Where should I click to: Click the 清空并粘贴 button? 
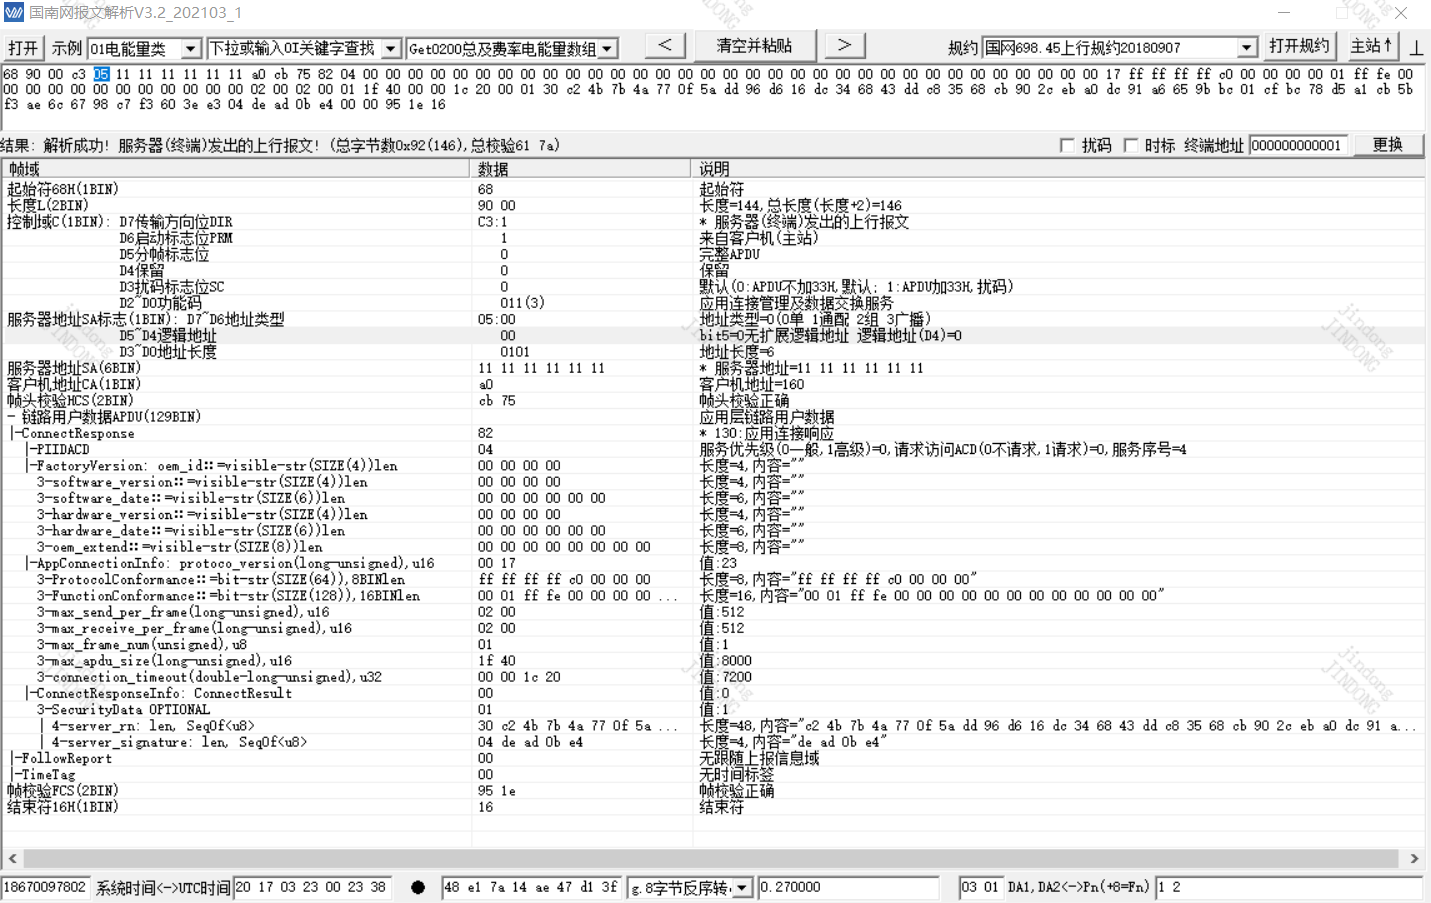[754, 45]
